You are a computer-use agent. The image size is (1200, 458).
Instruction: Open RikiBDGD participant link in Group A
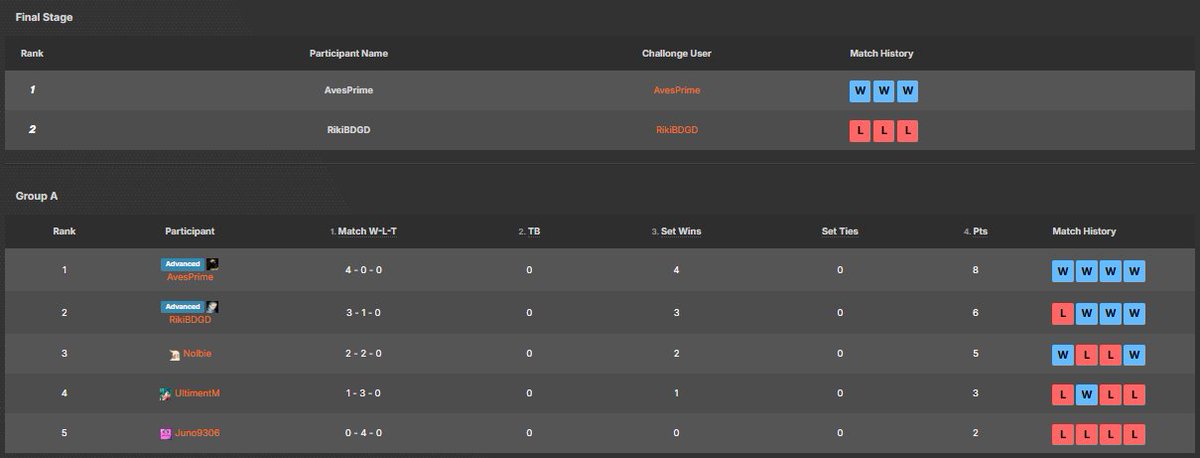[190, 320]
